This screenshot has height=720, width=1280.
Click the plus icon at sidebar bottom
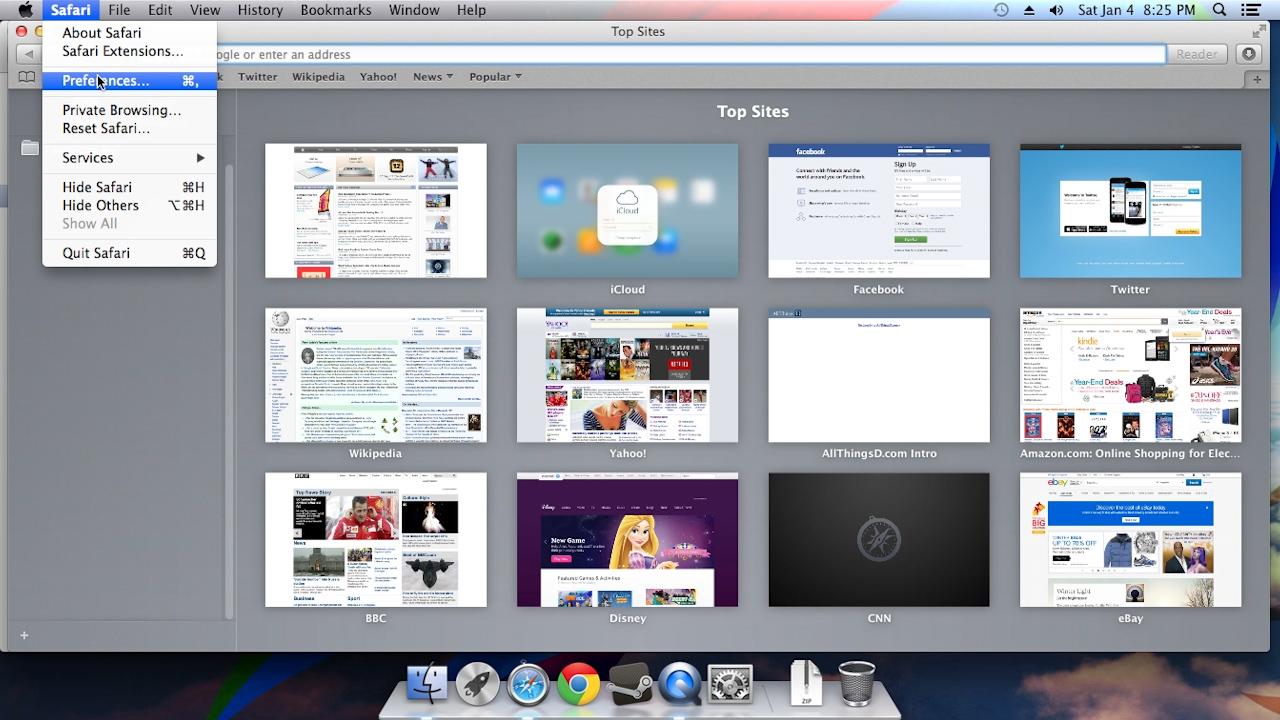coord(24,635)
